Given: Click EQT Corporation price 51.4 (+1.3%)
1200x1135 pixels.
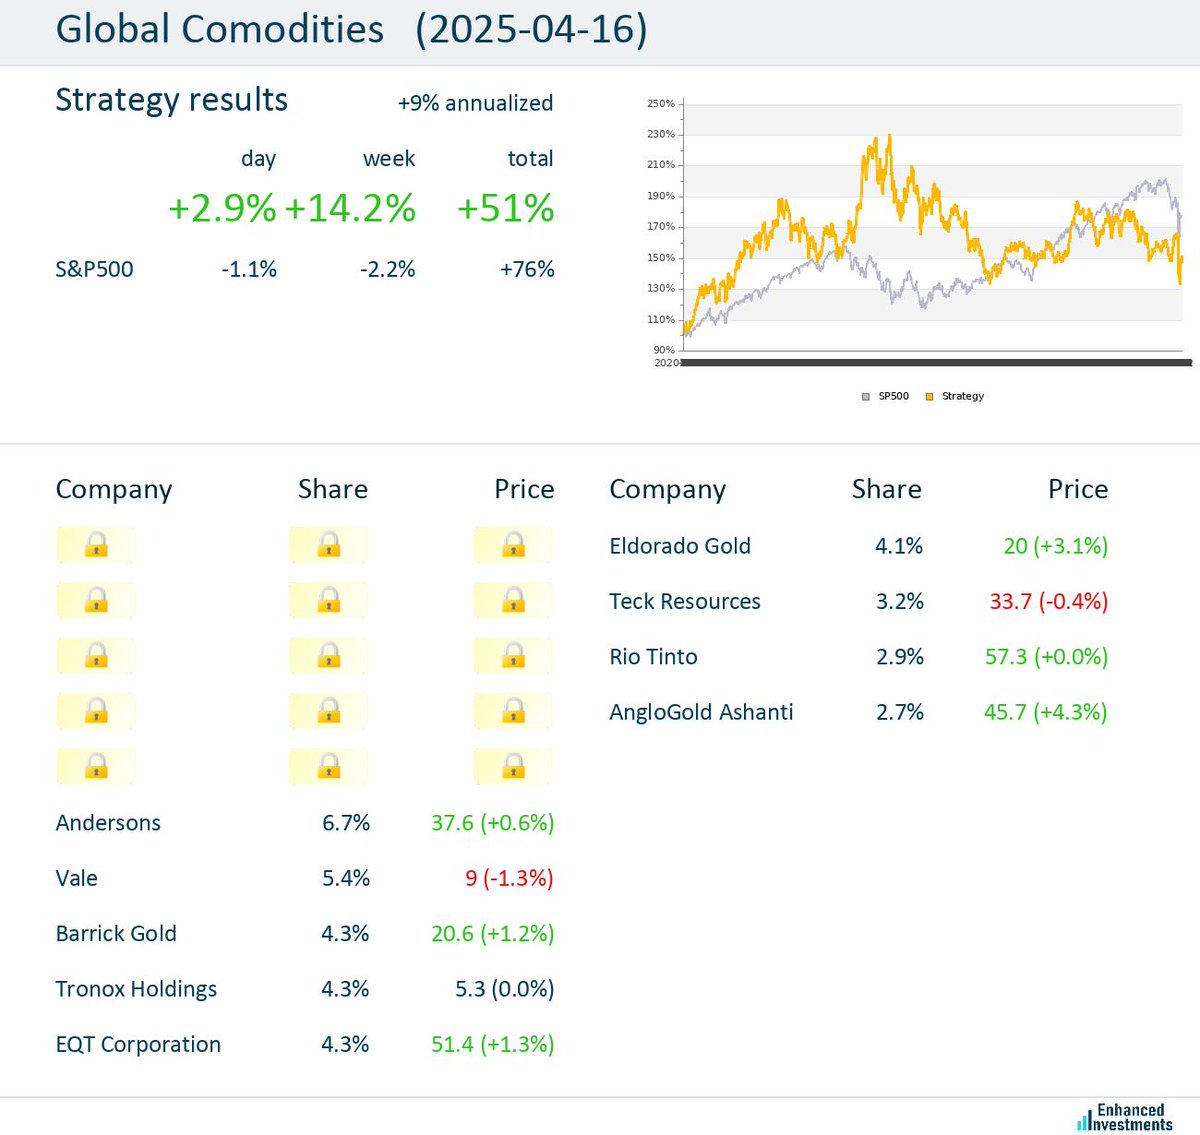Looking at the screenshot, I should [492, 1044].
